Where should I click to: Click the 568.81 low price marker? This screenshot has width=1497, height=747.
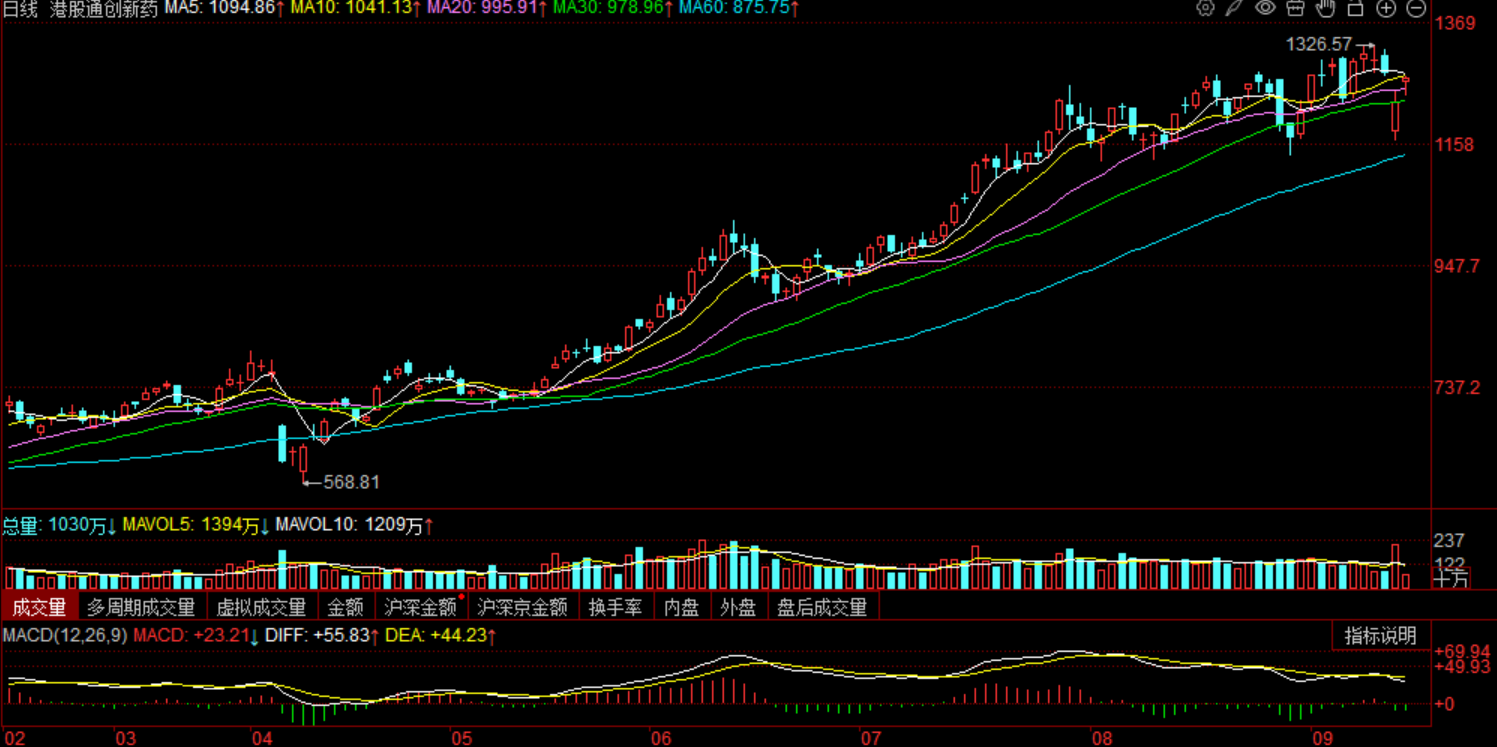[351, 482]
